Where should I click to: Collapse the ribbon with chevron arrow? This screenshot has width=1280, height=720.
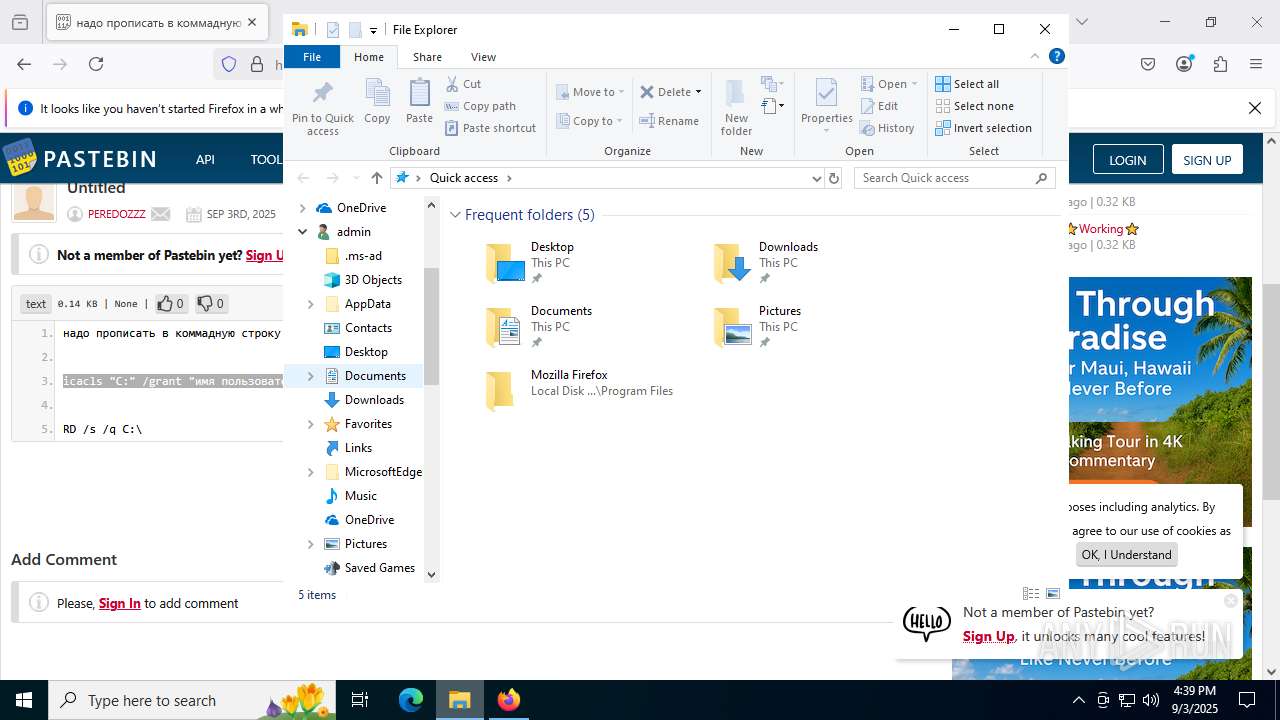tap(1035, 56)
